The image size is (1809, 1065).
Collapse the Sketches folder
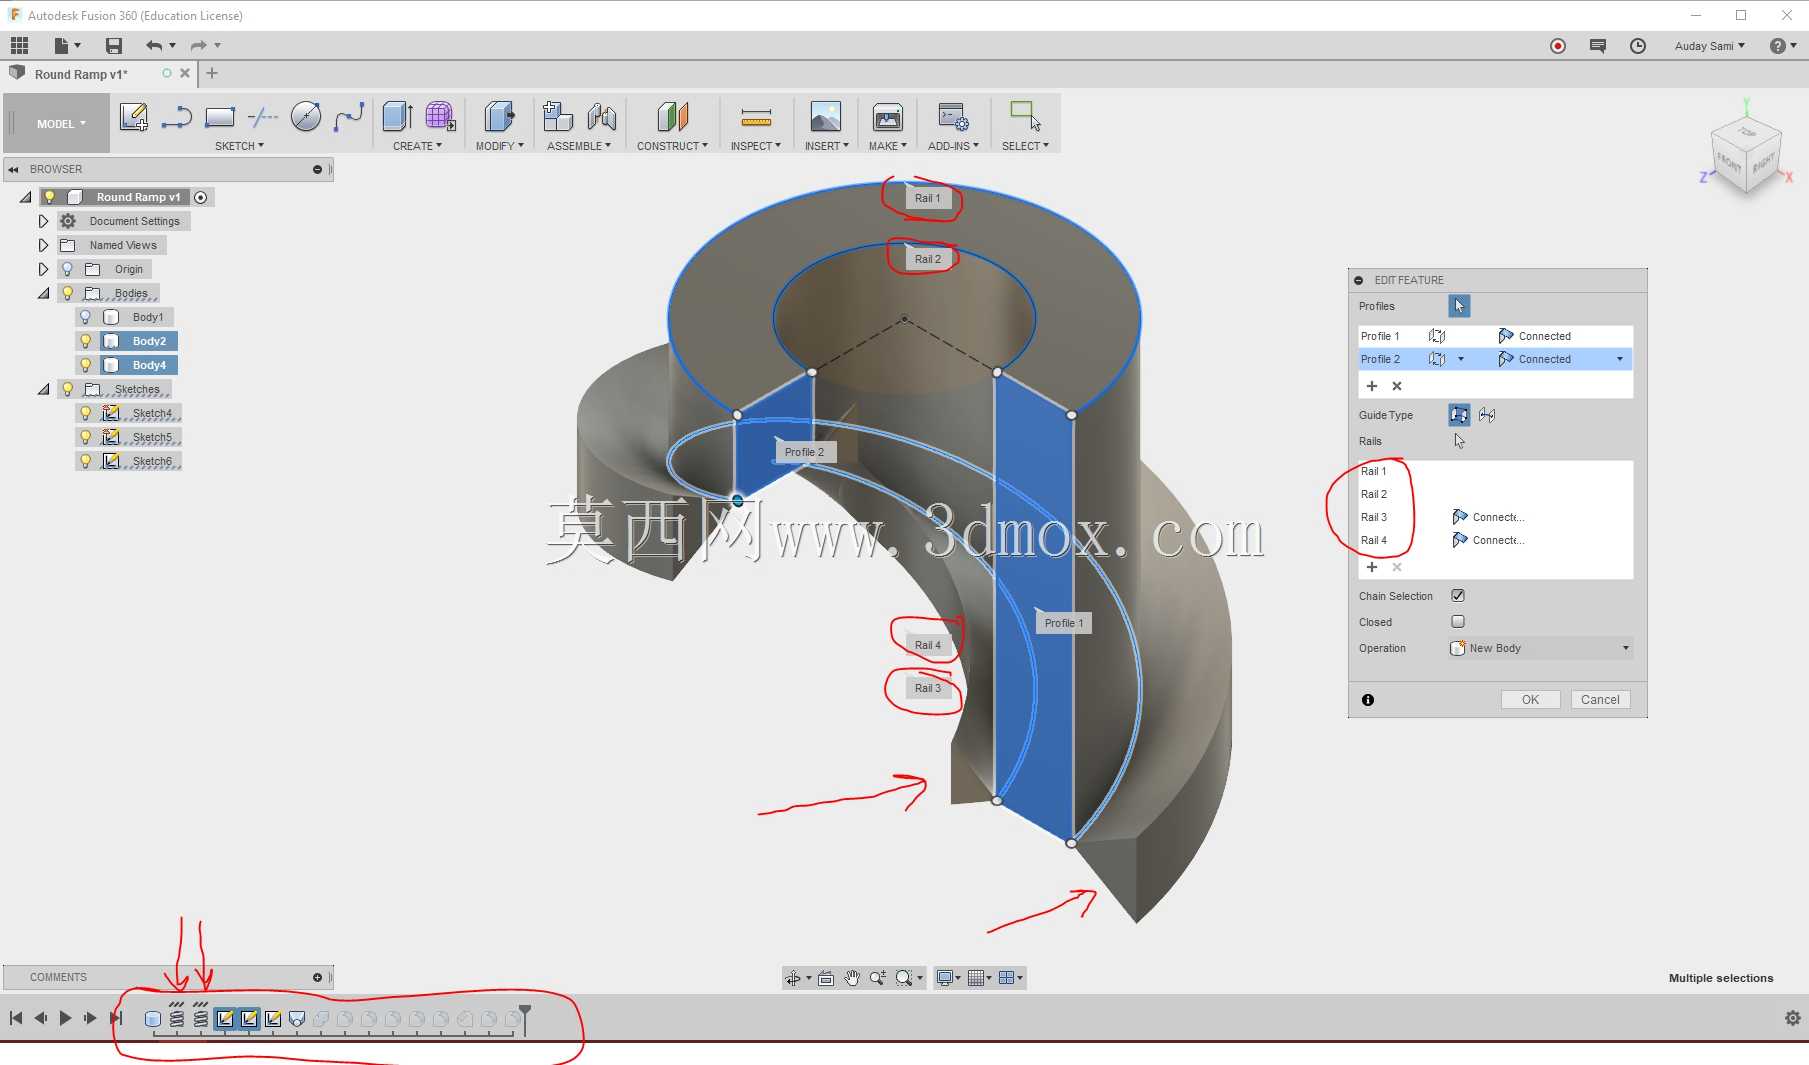[43, 389]
